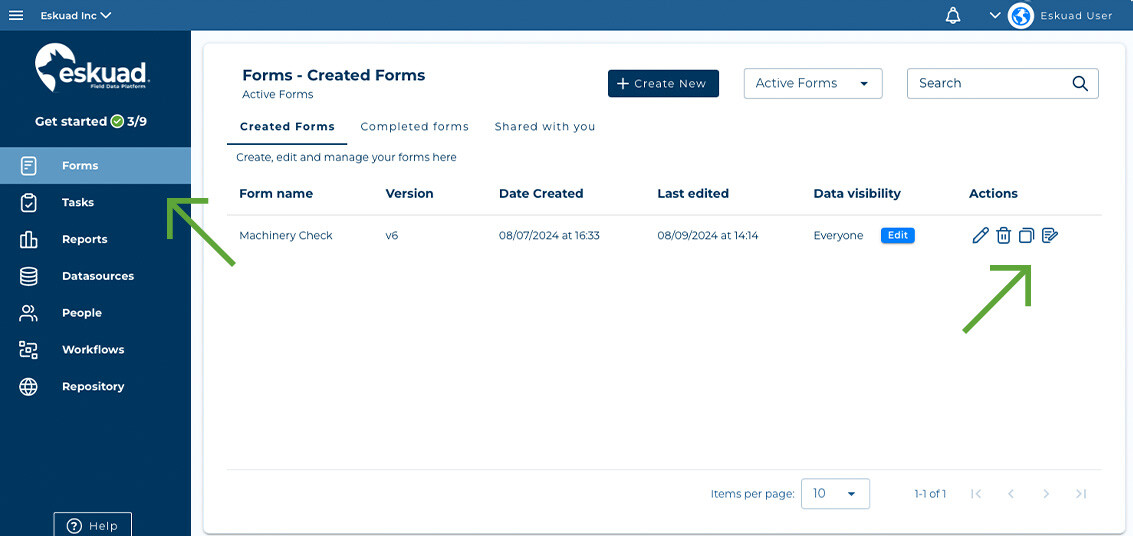1133x536 pixels.
Task: Expand the Eskuad Inc organization dropdown
Action: click(x=76, y=15)
